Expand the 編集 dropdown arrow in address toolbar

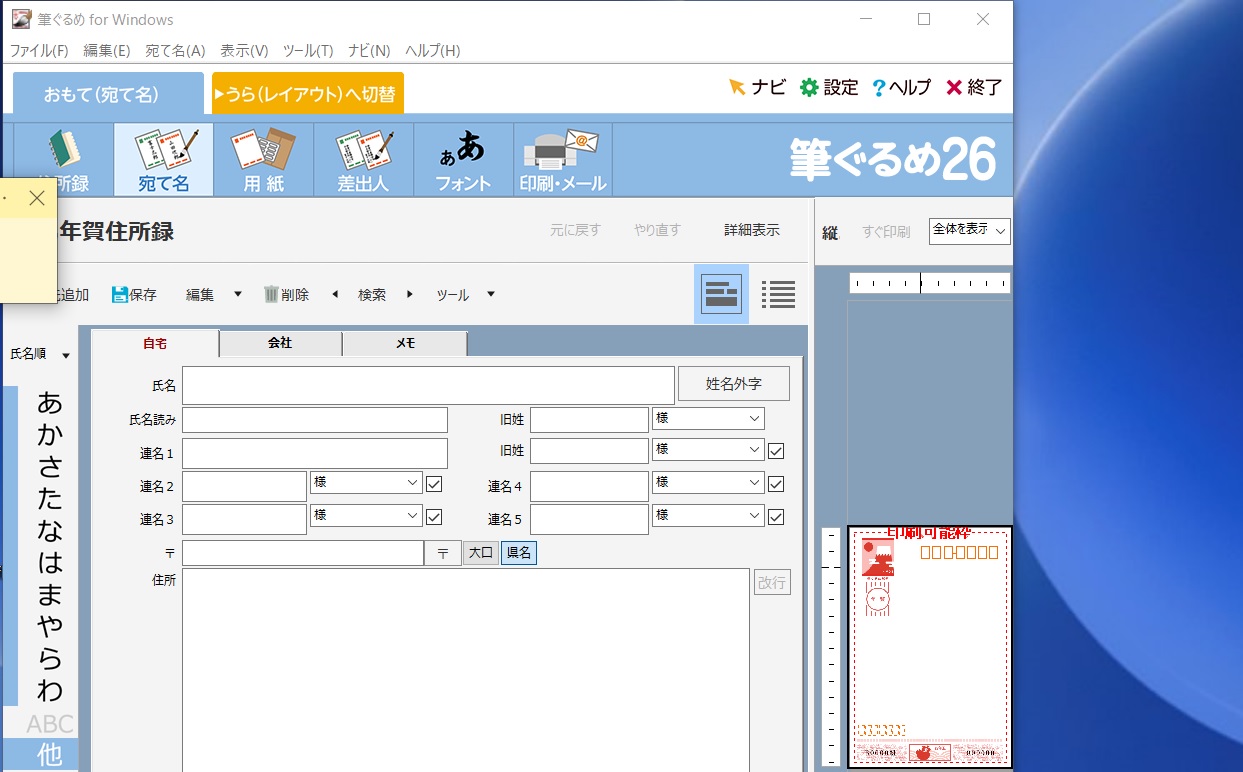pos(238,294)
